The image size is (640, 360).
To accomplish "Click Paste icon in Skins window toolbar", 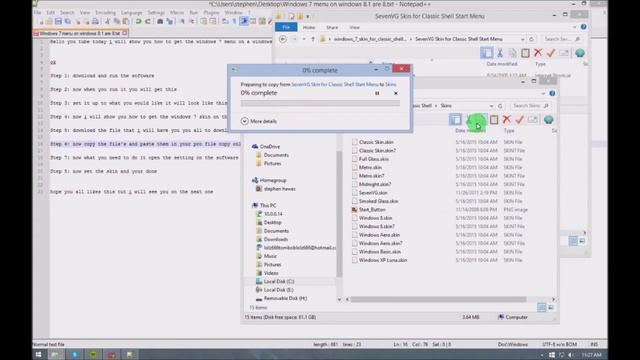I will coord(494,120).
